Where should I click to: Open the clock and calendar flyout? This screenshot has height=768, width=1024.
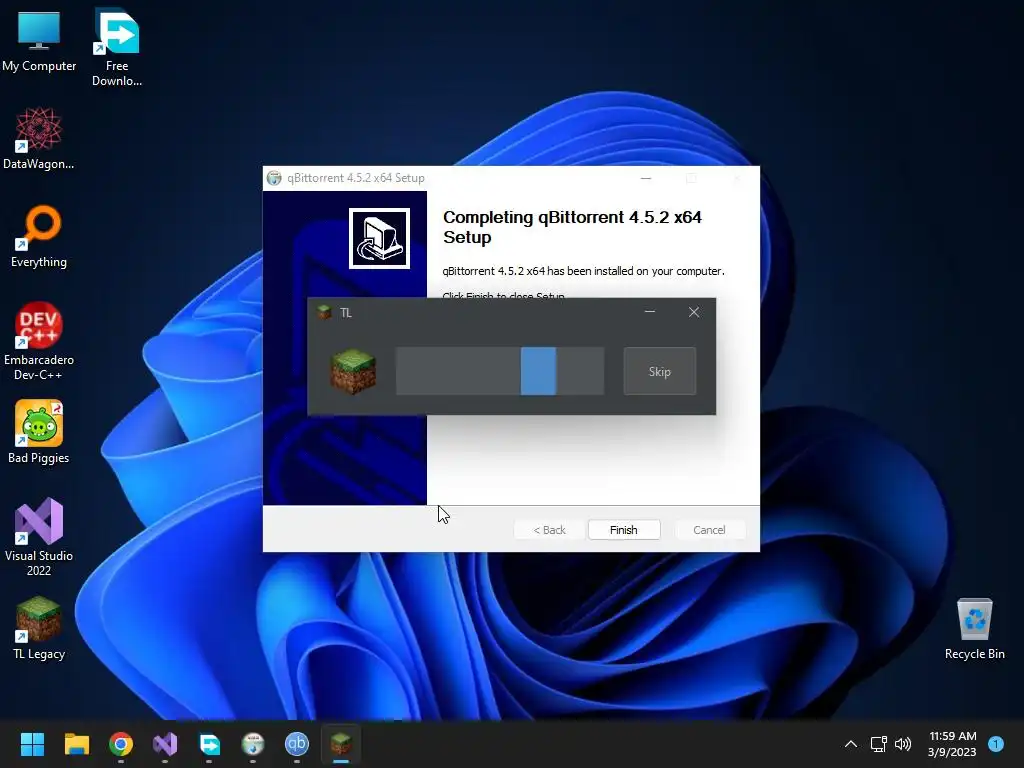[952, 744]
